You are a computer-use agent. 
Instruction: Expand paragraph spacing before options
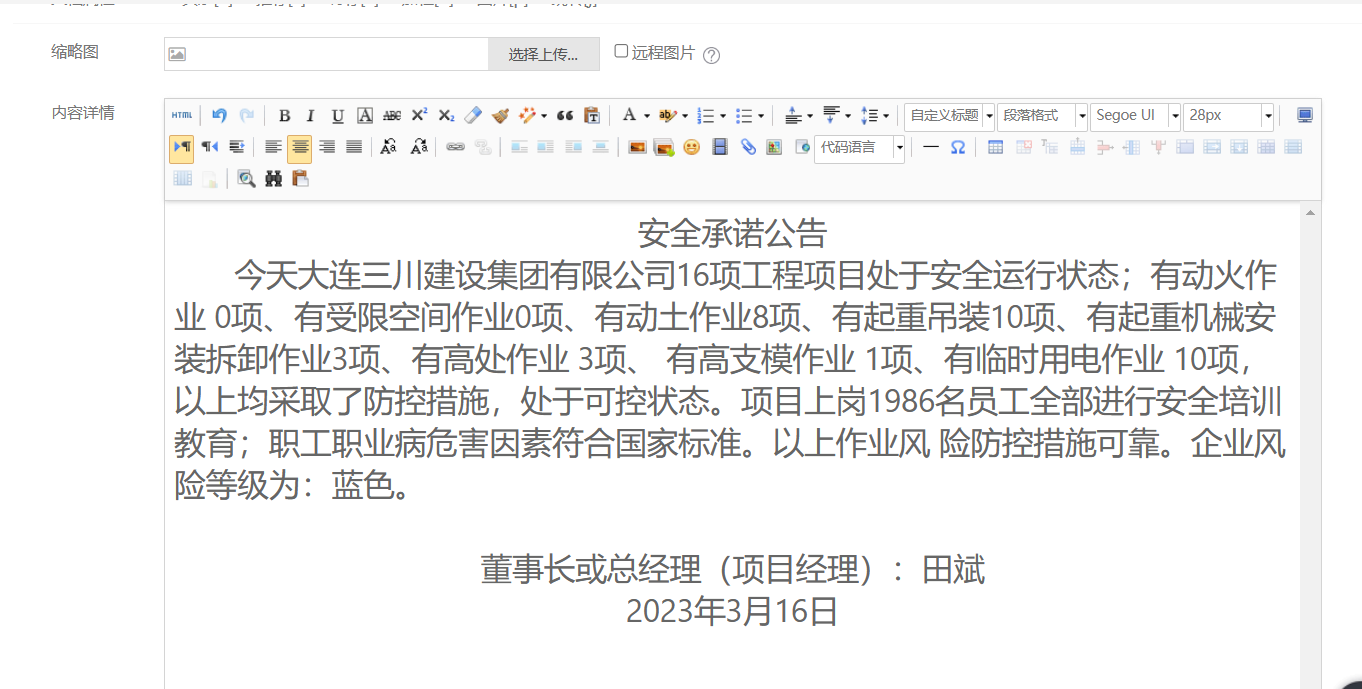(810, 116)
